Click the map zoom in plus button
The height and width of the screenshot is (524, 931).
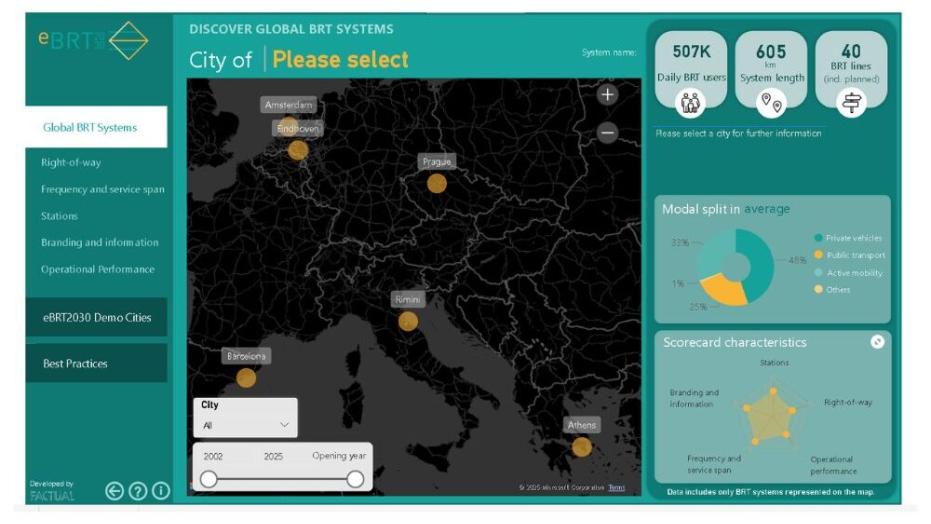click(607, 95)
